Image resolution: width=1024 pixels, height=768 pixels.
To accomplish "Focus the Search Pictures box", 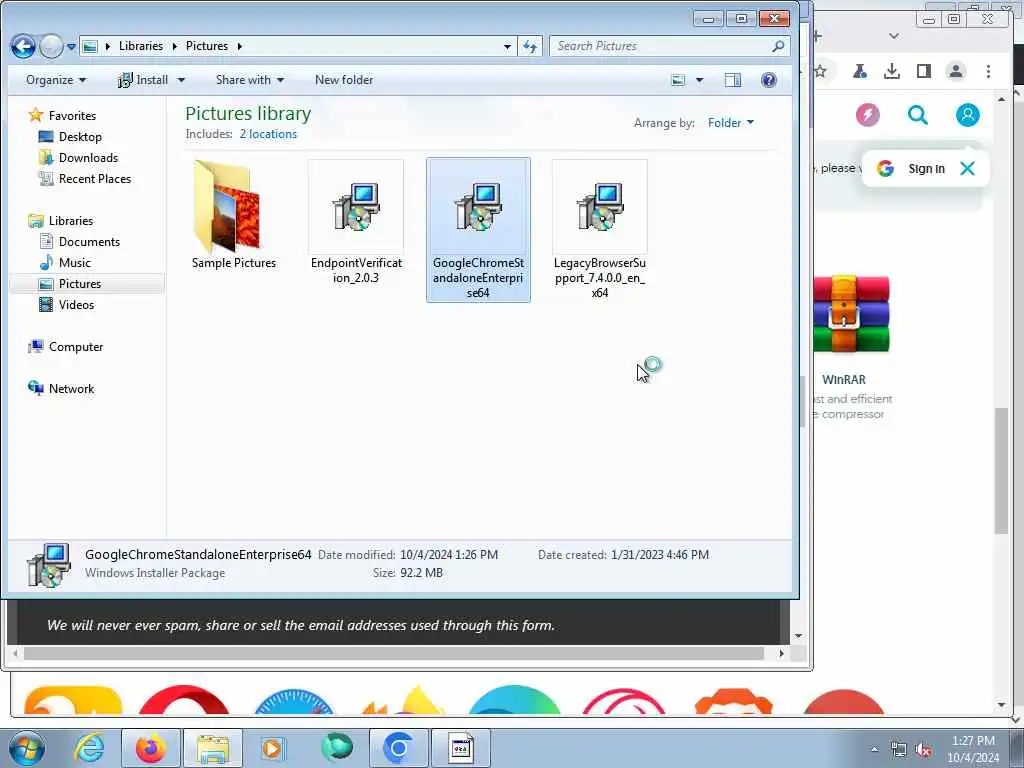I will coord(660,46).
